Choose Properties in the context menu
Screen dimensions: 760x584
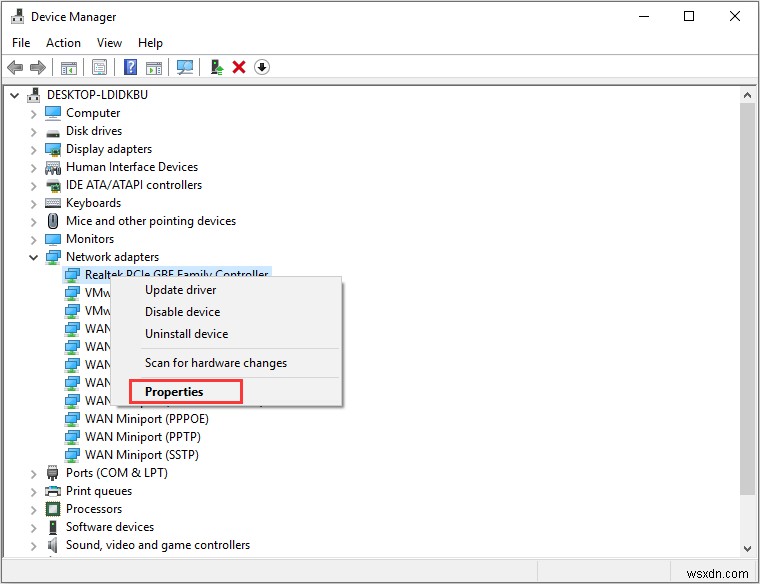click(226, 392)
